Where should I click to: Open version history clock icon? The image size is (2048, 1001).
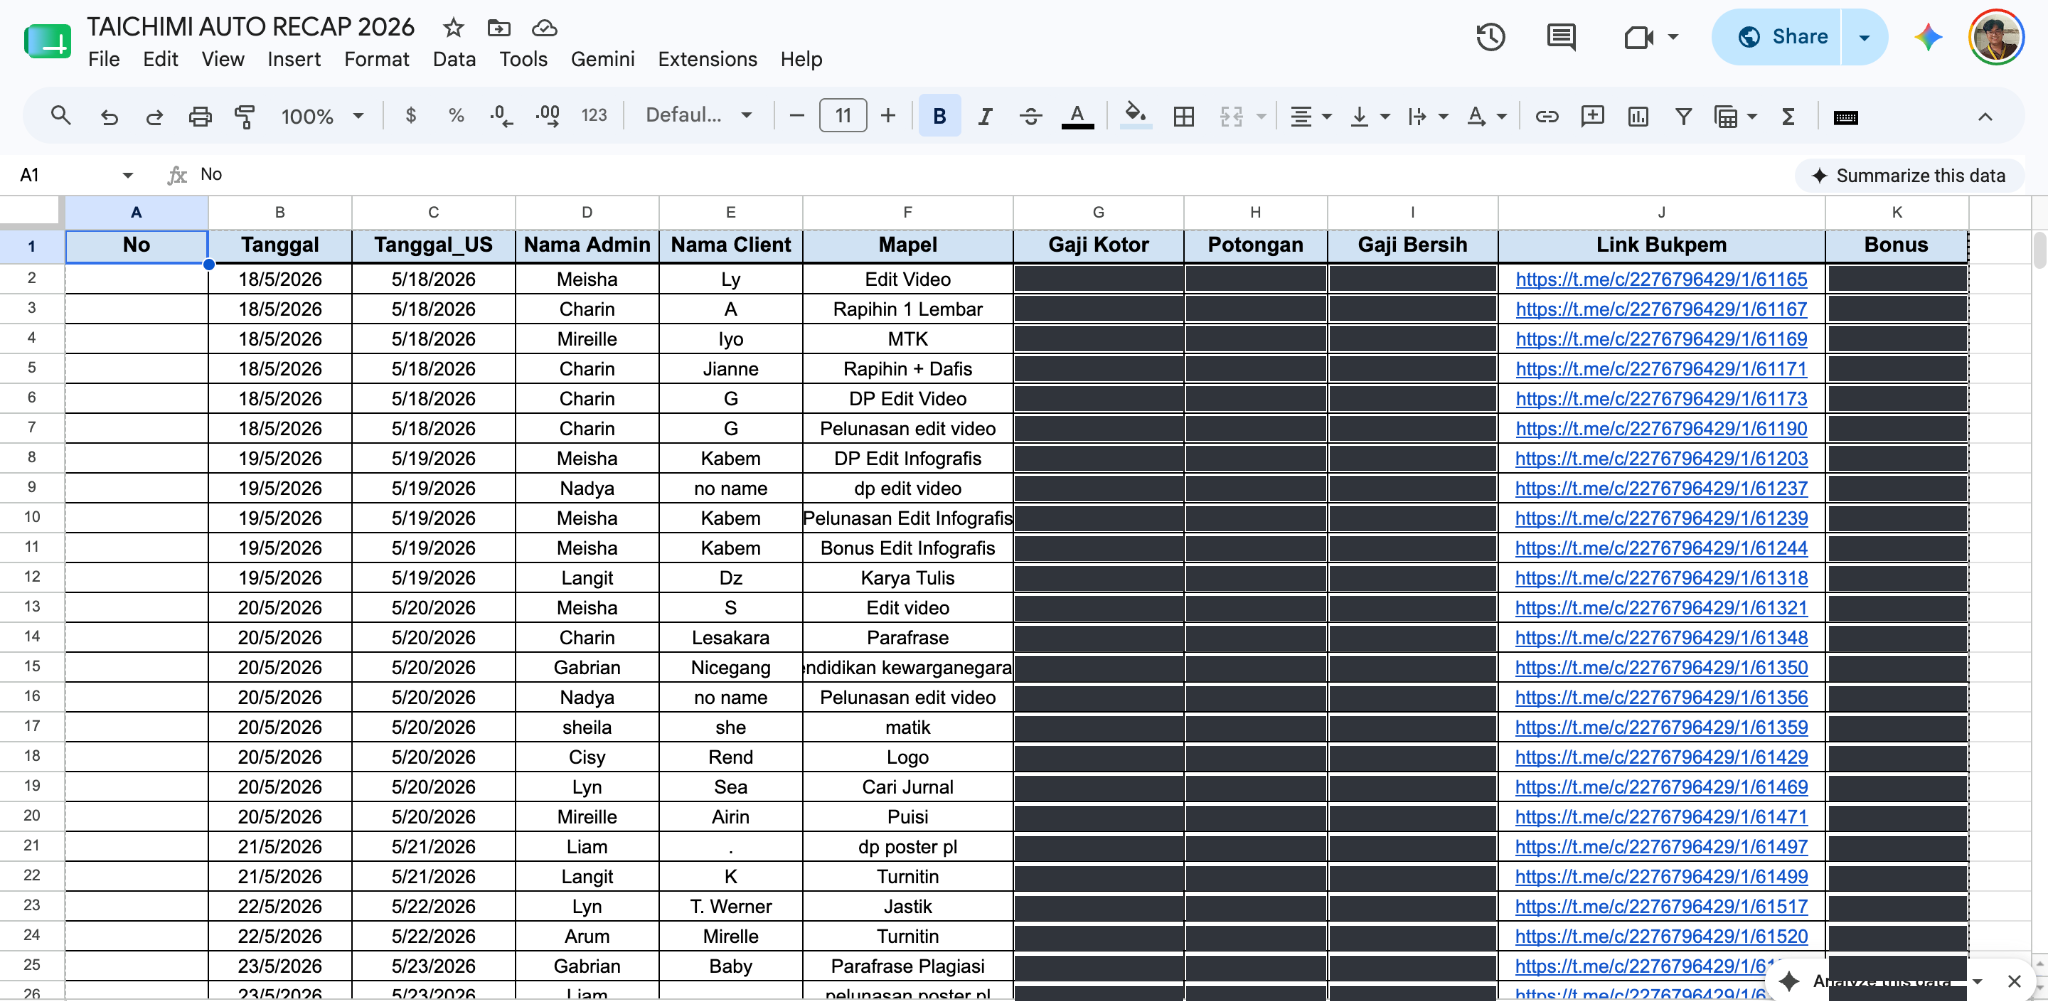(1491, 37)
